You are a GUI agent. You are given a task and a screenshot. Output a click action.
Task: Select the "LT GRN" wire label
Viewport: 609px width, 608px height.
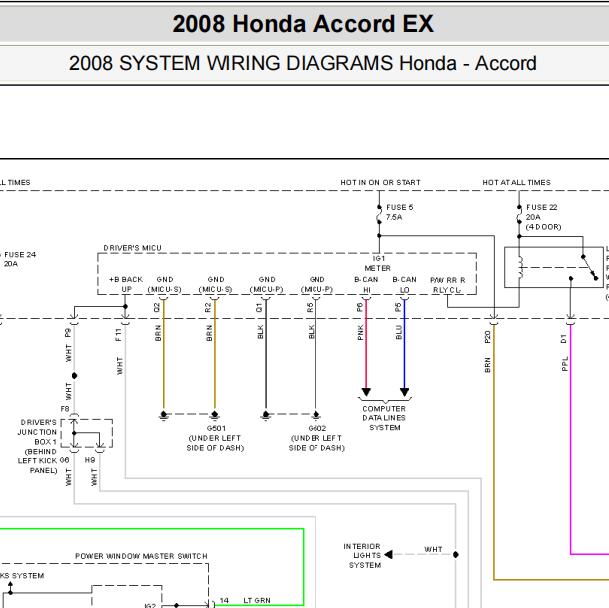pos(256,600)
